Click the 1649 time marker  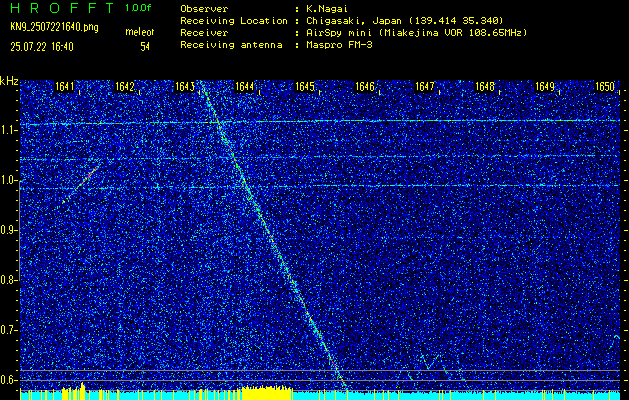coord(545,87)
